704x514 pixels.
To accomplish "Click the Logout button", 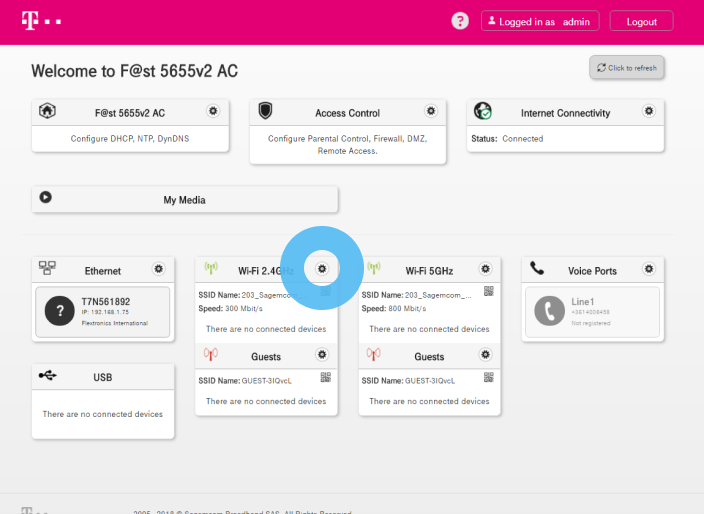I will (x=641, y=21).
